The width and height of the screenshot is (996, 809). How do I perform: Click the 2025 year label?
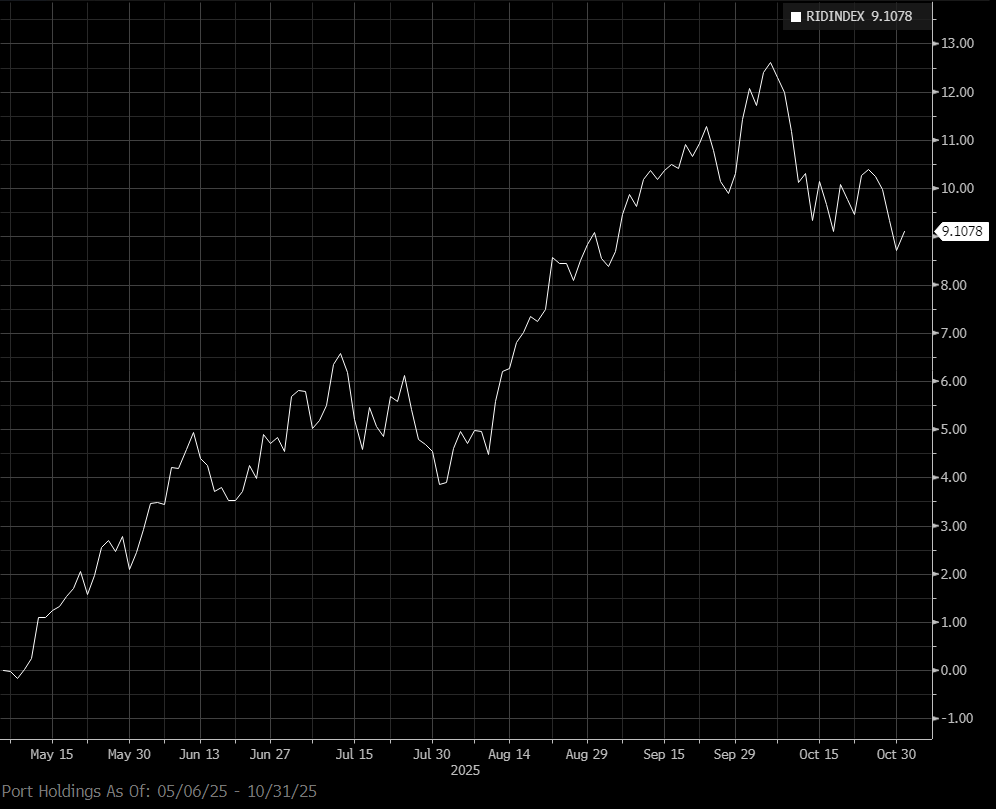466,770
